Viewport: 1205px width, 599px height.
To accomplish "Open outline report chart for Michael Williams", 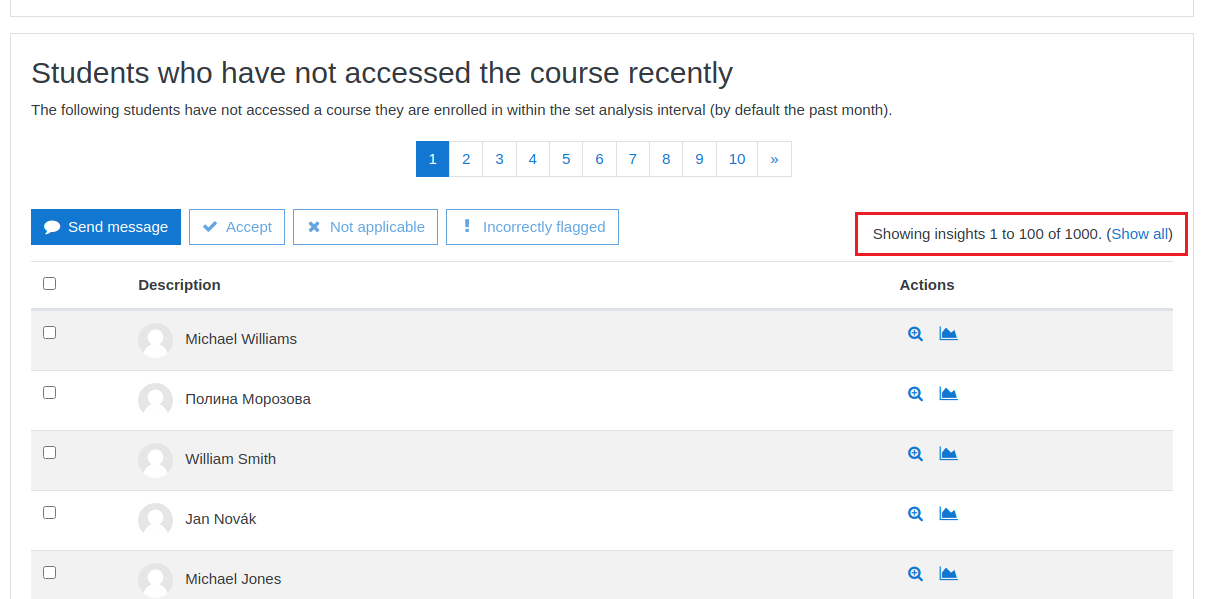I will pyautogui.click(x=948, y=334).
